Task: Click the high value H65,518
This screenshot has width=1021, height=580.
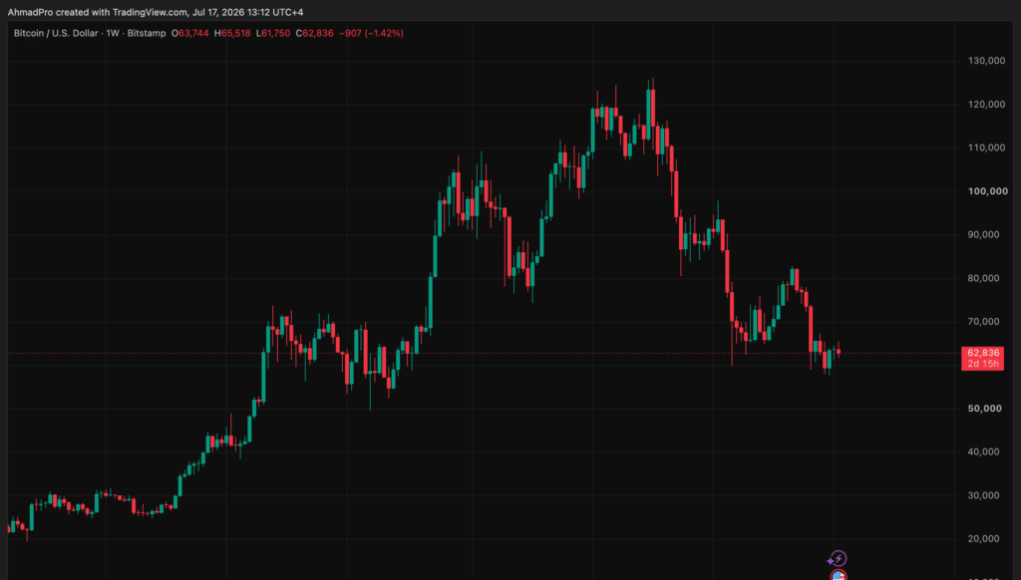Action: tap(232, 33)
